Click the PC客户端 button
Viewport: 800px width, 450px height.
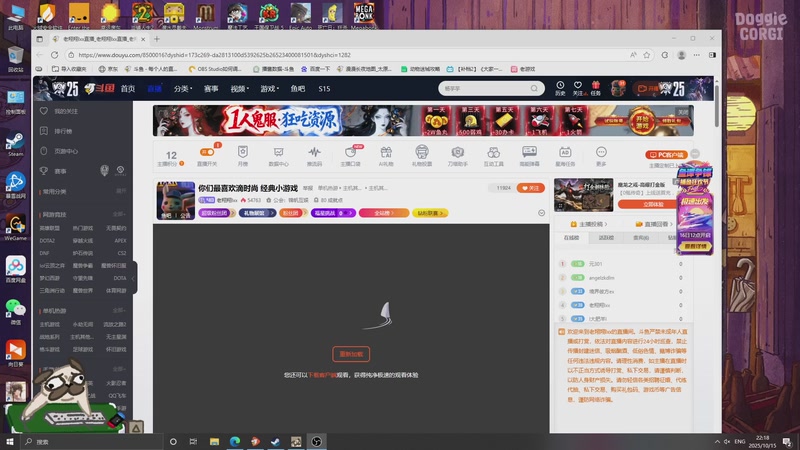tap(666, 155)
